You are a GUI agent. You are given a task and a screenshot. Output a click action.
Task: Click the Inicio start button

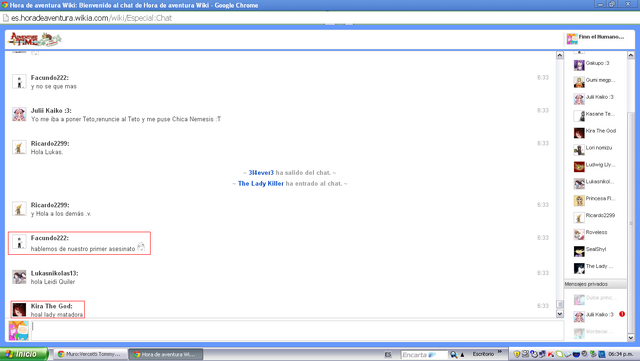tap(24, 354)
